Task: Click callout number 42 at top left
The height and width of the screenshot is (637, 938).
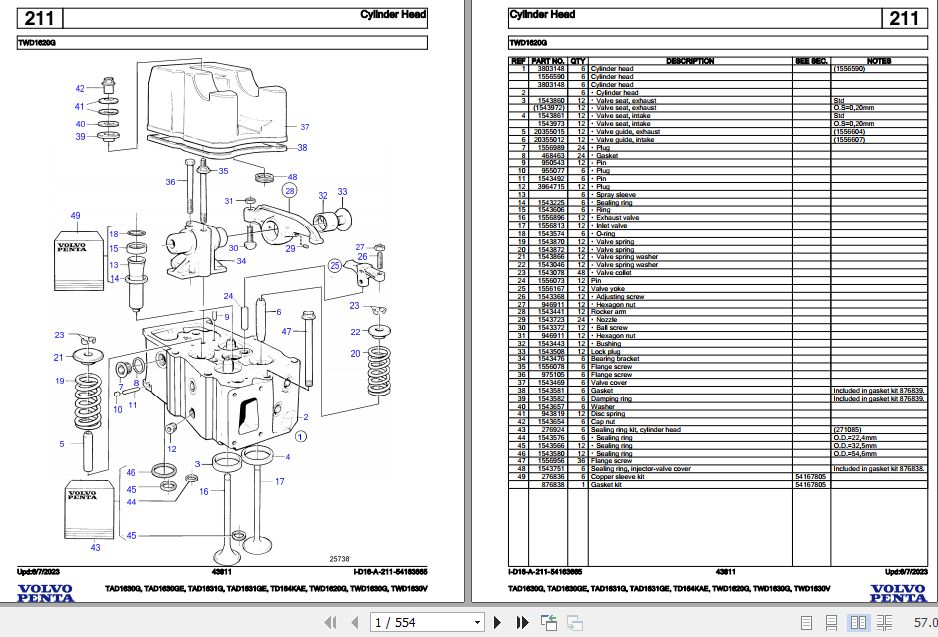Action: click(80, 89)
